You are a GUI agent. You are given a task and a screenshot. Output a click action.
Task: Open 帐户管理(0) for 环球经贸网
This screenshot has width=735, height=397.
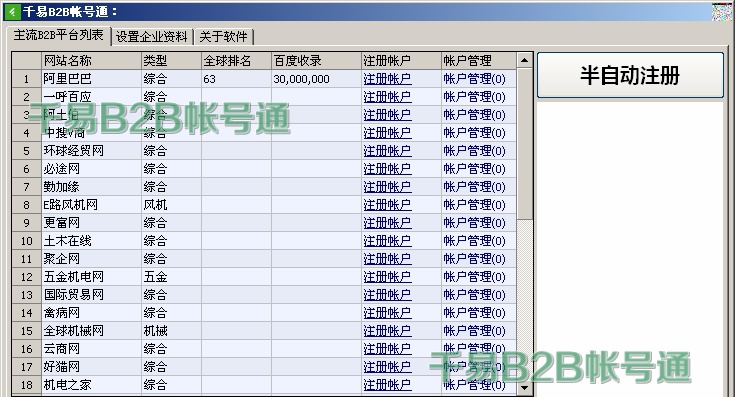pyautogui.click(x=474, y=151)
